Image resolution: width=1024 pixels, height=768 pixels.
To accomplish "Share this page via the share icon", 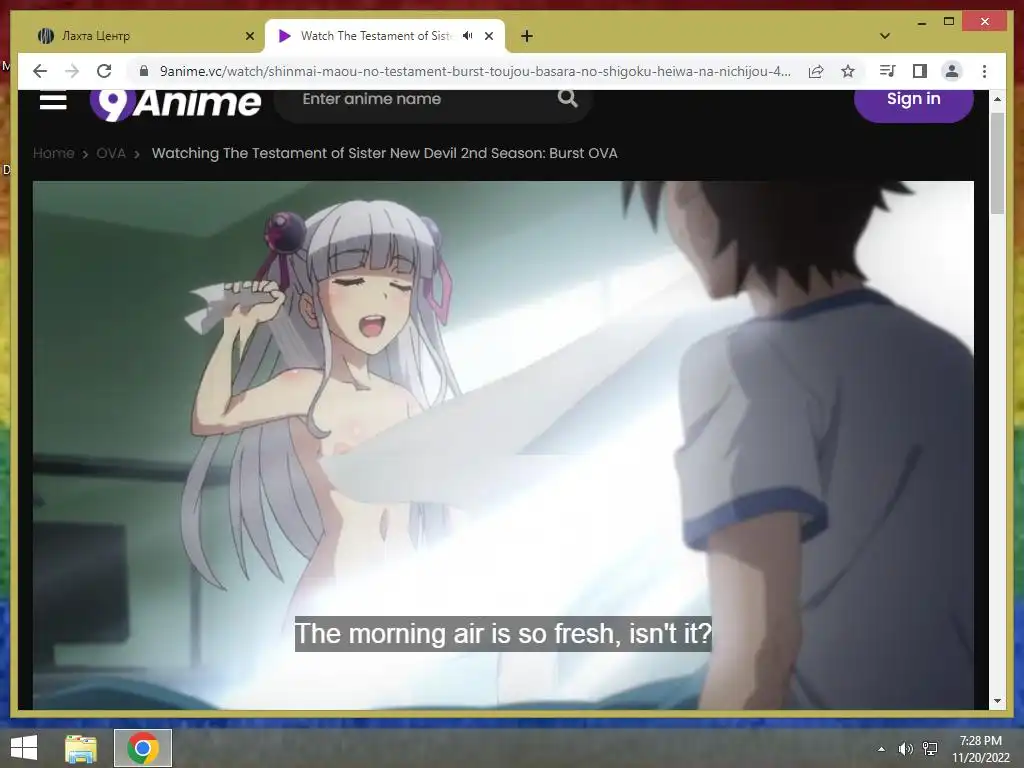I will (816, 71).
